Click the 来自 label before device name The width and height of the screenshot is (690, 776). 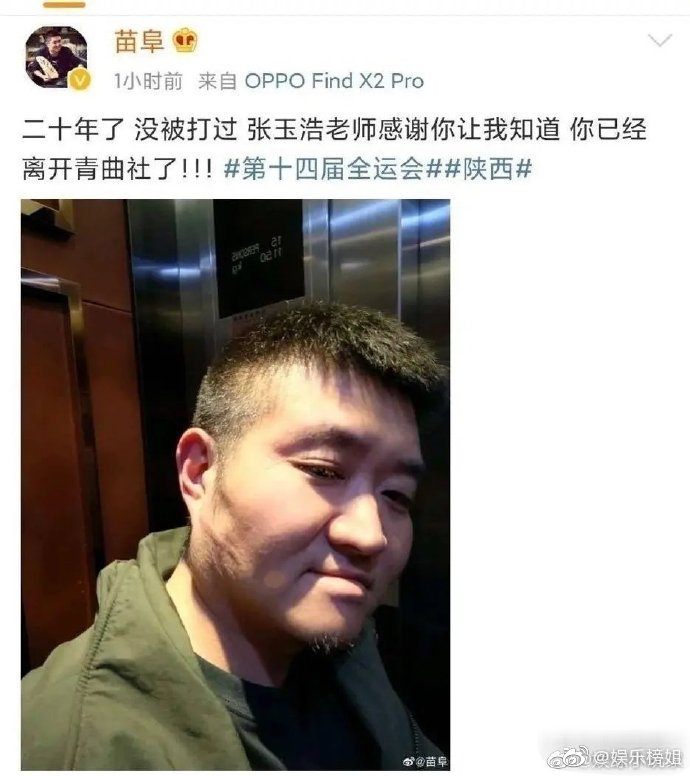point(217,81)
